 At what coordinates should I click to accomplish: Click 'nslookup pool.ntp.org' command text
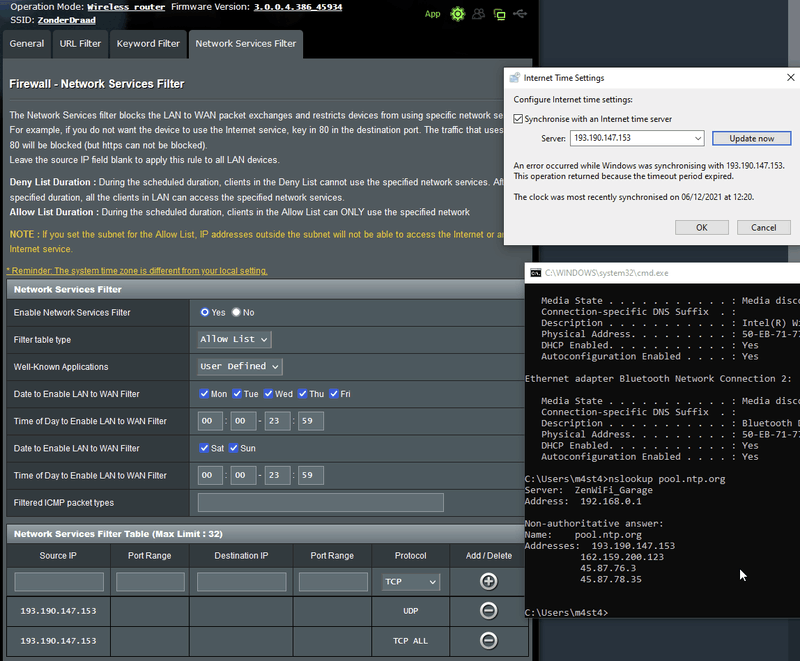coord(666,479)
